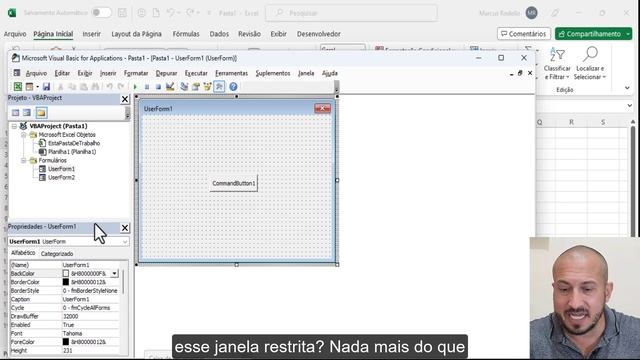Click the Undo arrow in VBA toolbar
The width and height of the screenshot is (640, 360).
click(x=109, y=87)
